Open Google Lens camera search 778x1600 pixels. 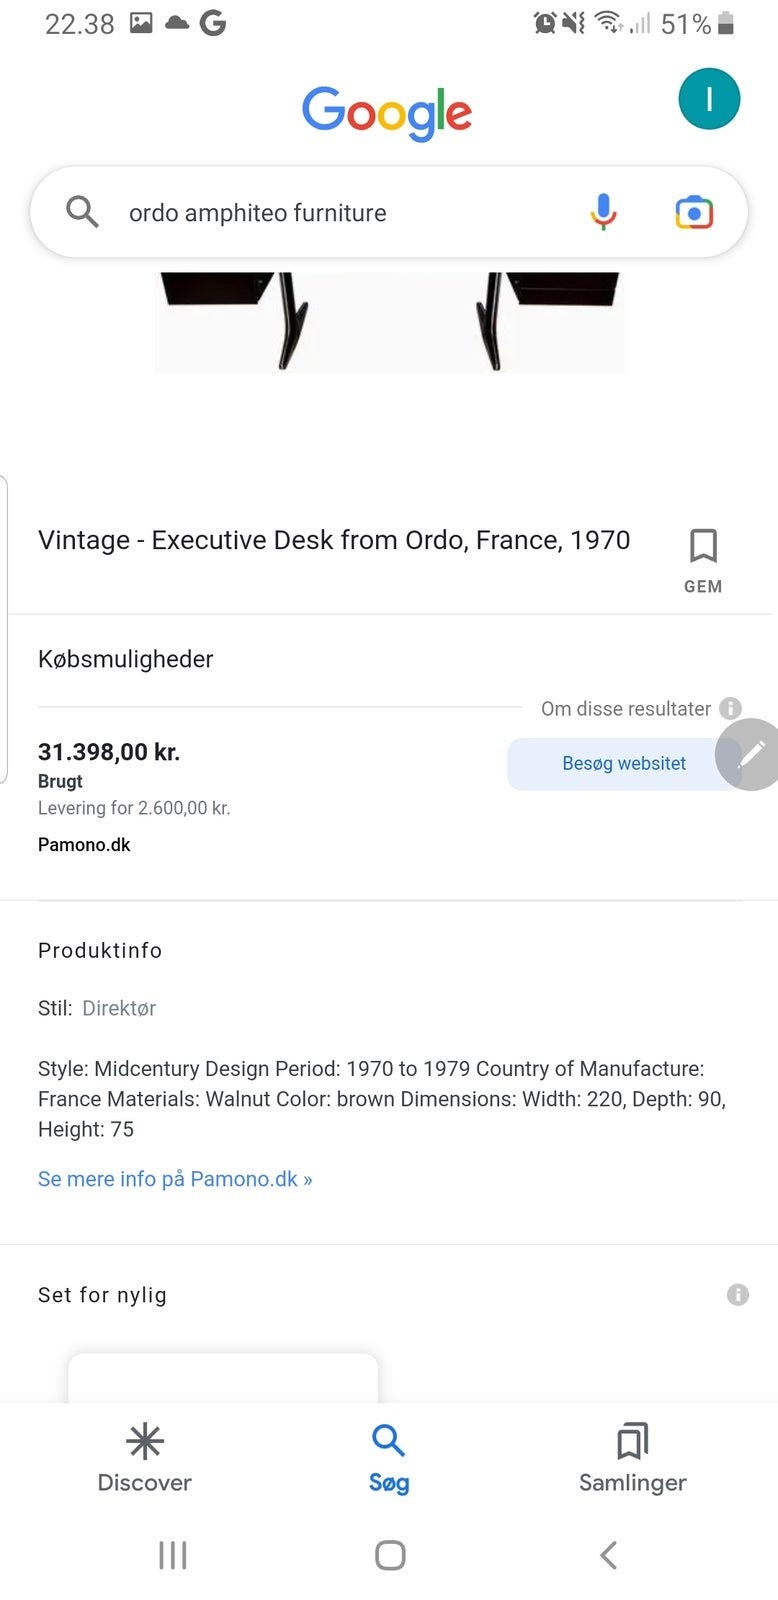(694, 212)
